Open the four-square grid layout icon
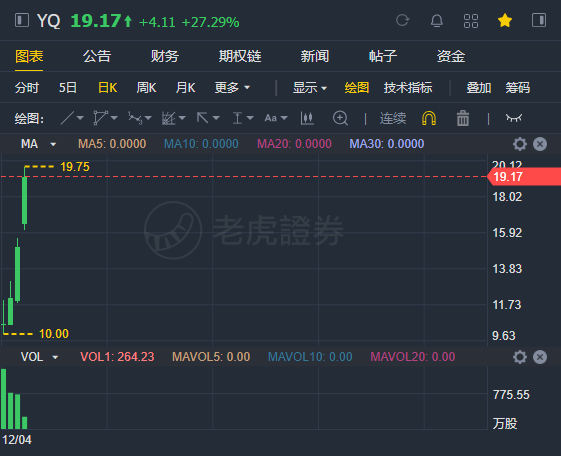This screenshot has width=561, height=456. [471, 21]
